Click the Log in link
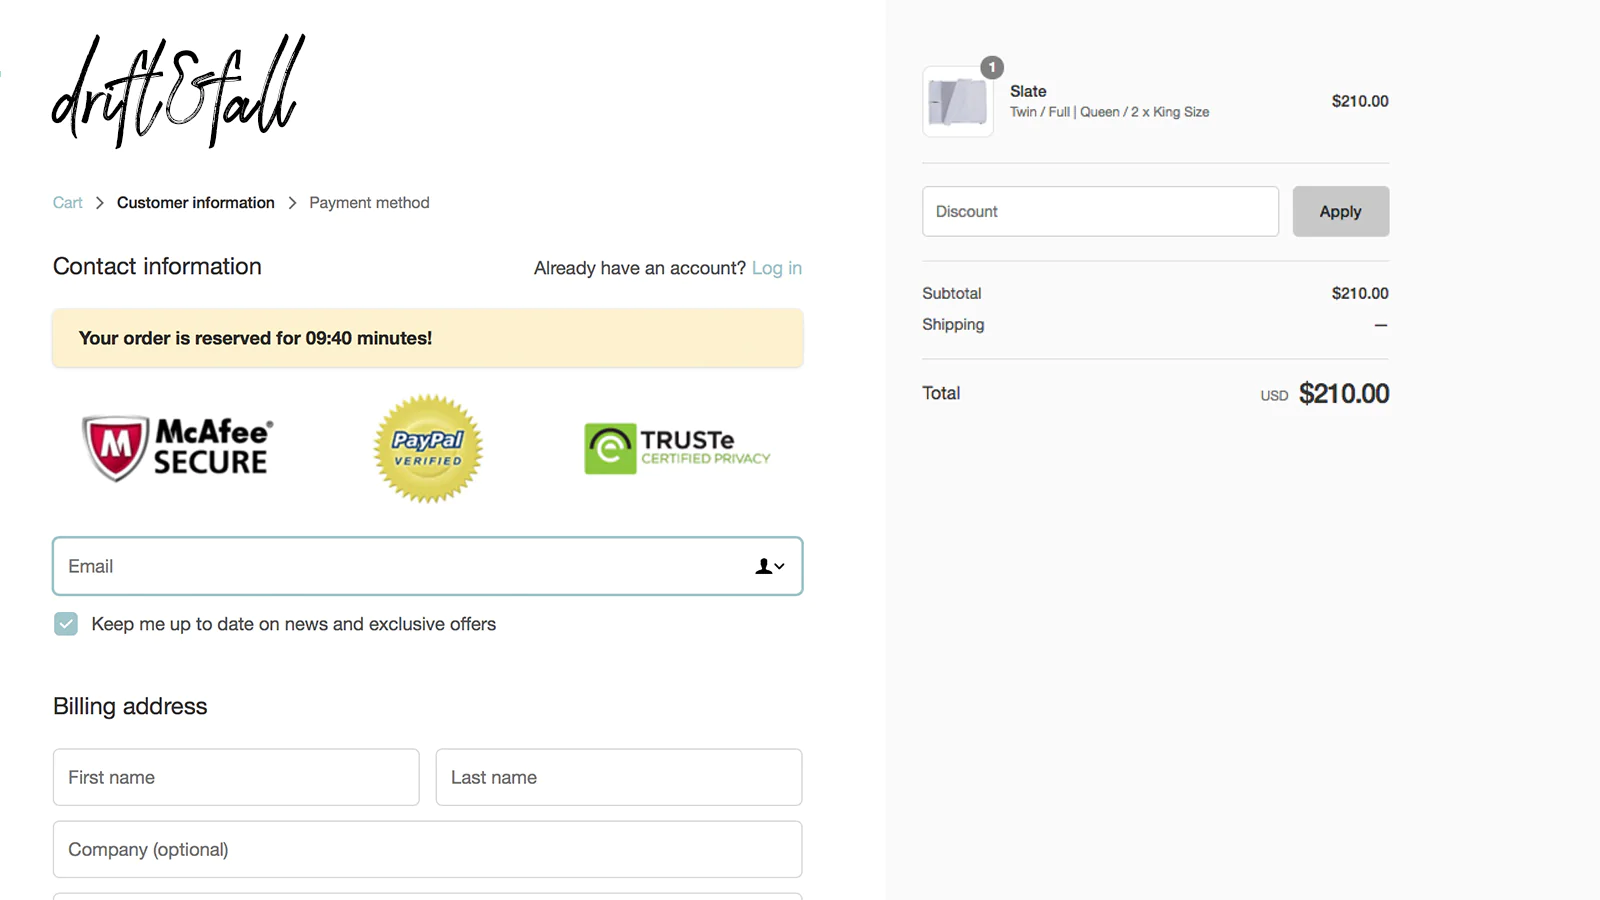Image resolution: width=1600 pixels, height=900 pixels. [x=776, y=268]
